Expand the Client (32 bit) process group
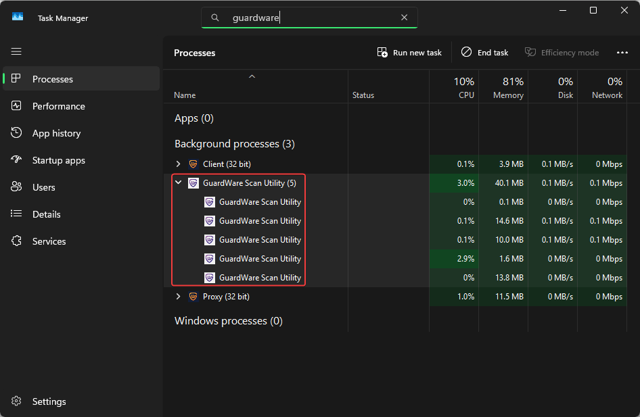The image size is (640, 417). click(x=179, y=164)
